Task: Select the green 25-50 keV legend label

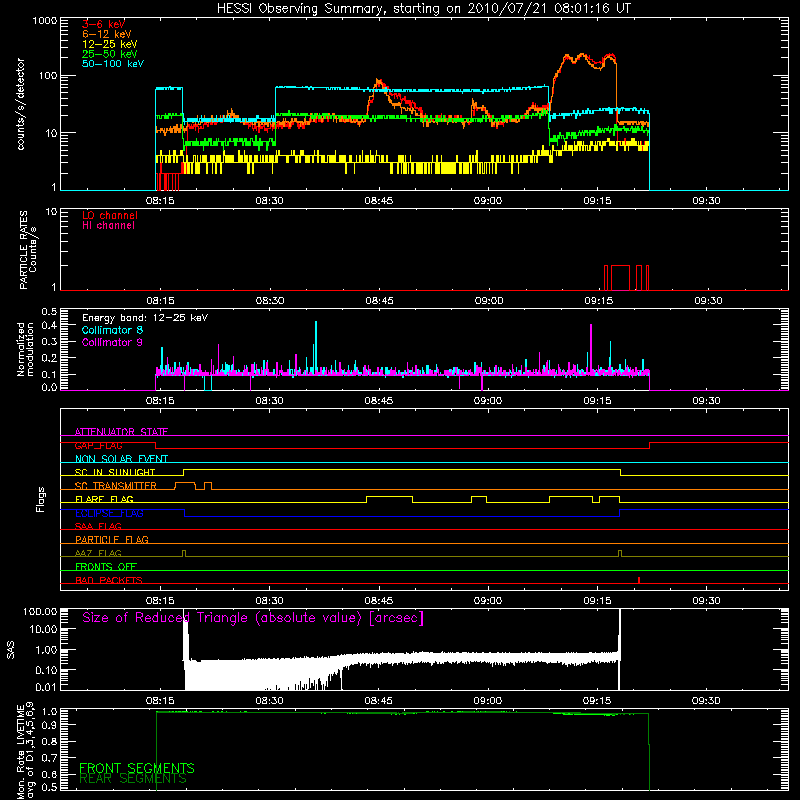Action: [110, 54]
